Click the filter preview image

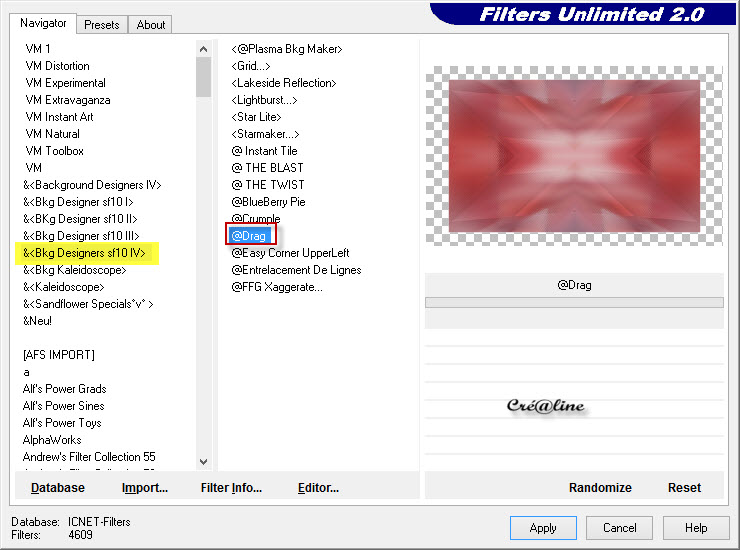coord(574,156)
